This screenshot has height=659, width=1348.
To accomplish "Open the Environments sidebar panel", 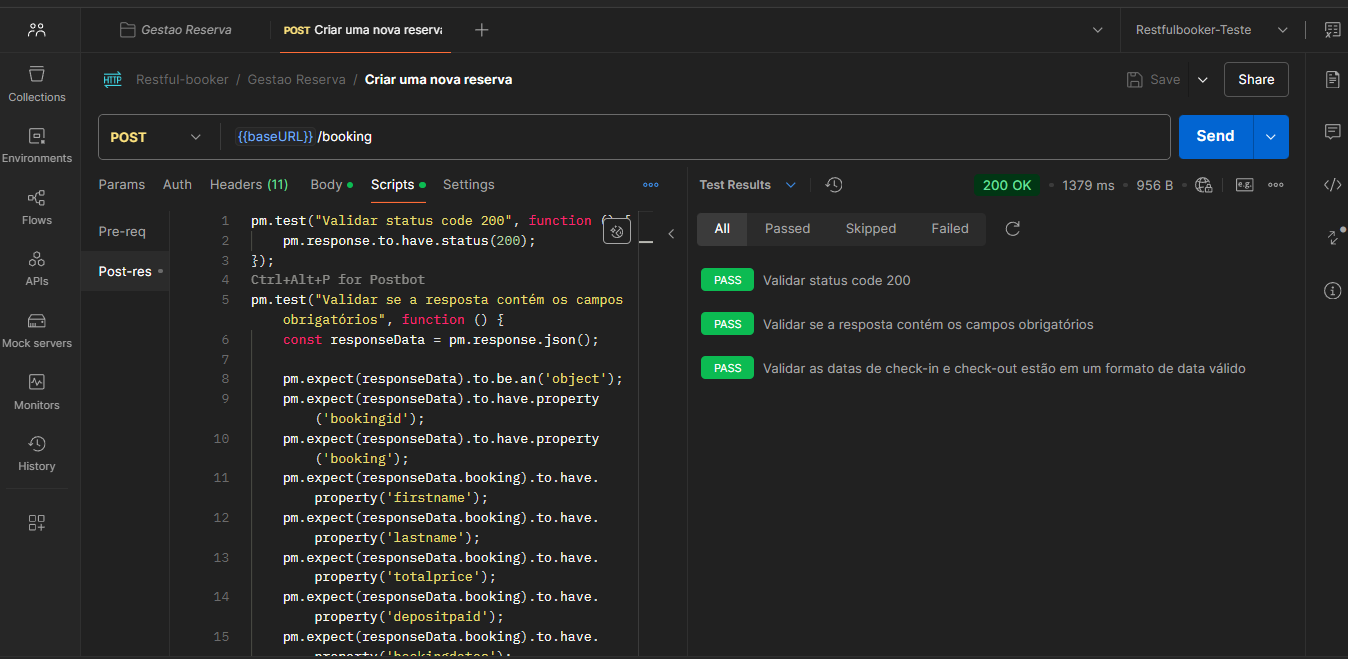I will pyautogui.click(x=37, y=145).
